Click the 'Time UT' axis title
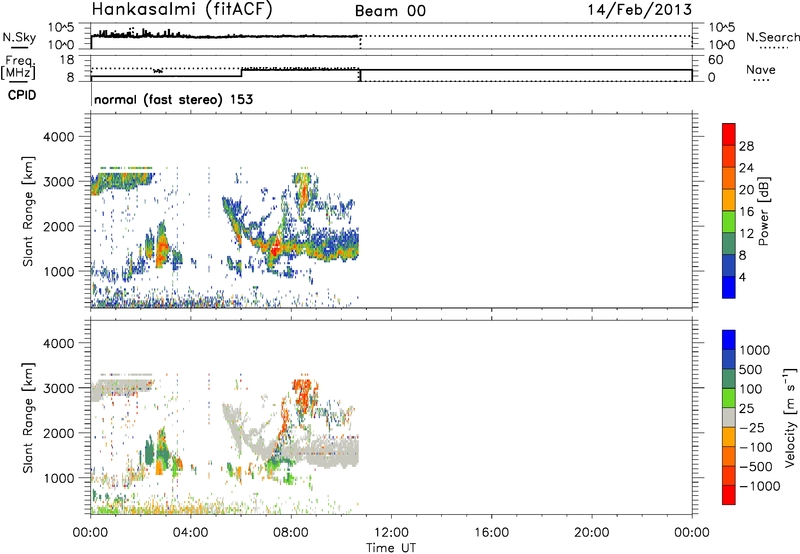Viewport: 800px width, 554px height. tap(391, 548)
